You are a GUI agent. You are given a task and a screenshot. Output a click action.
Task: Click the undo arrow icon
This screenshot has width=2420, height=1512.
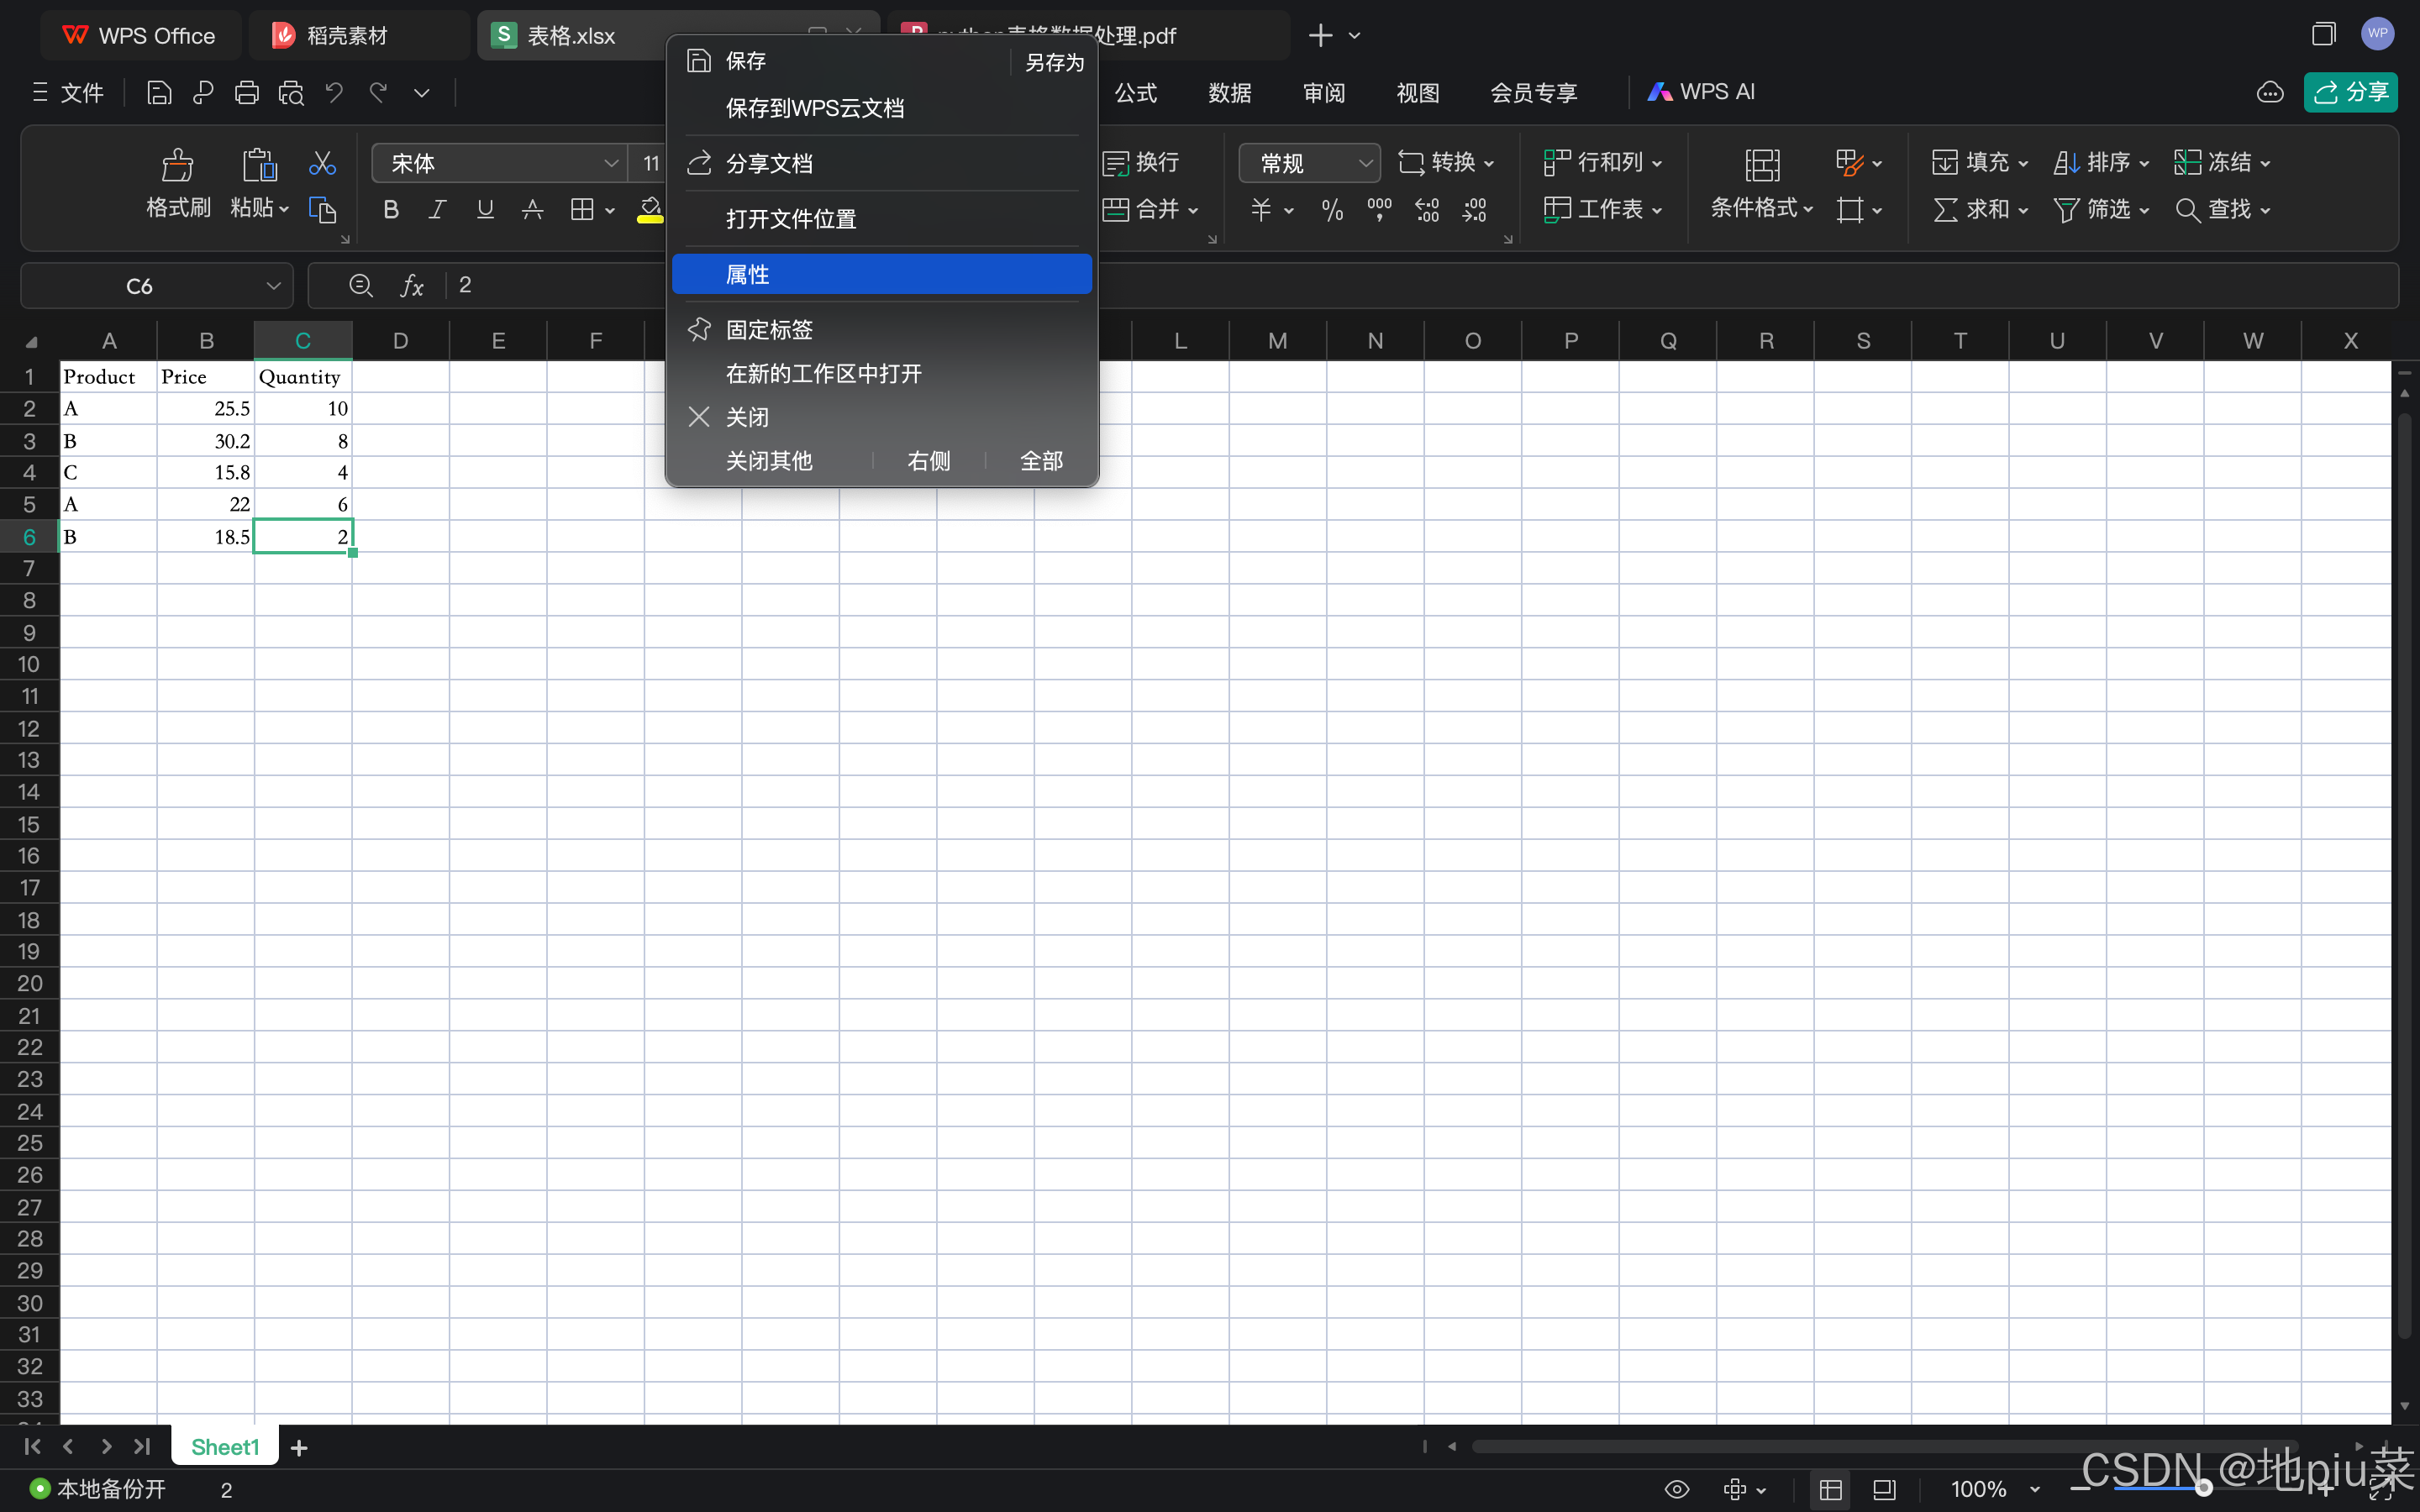pyautogui.click(x=334, y=93)
